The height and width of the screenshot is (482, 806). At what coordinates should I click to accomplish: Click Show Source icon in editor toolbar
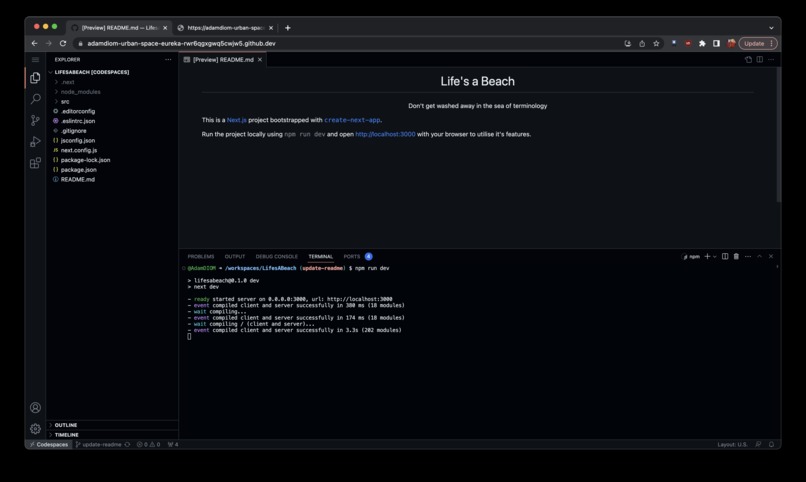pyautogui.click(x=748, y=60)
